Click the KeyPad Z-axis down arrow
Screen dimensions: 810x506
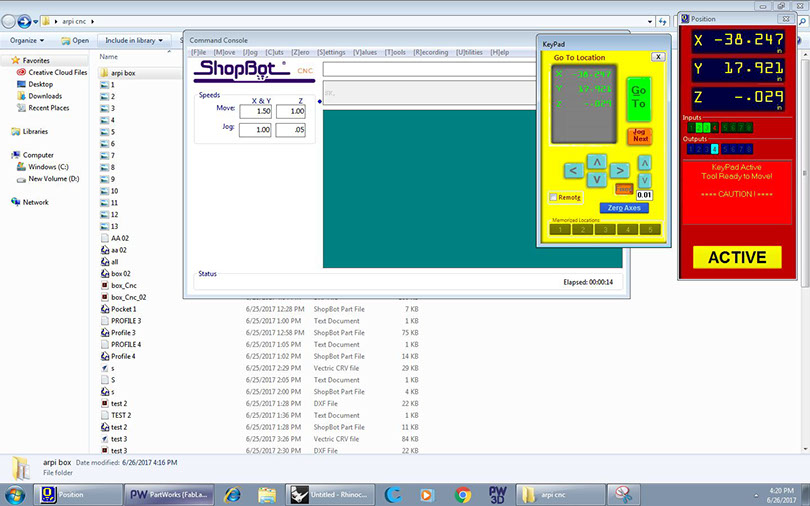click(644, 181)
